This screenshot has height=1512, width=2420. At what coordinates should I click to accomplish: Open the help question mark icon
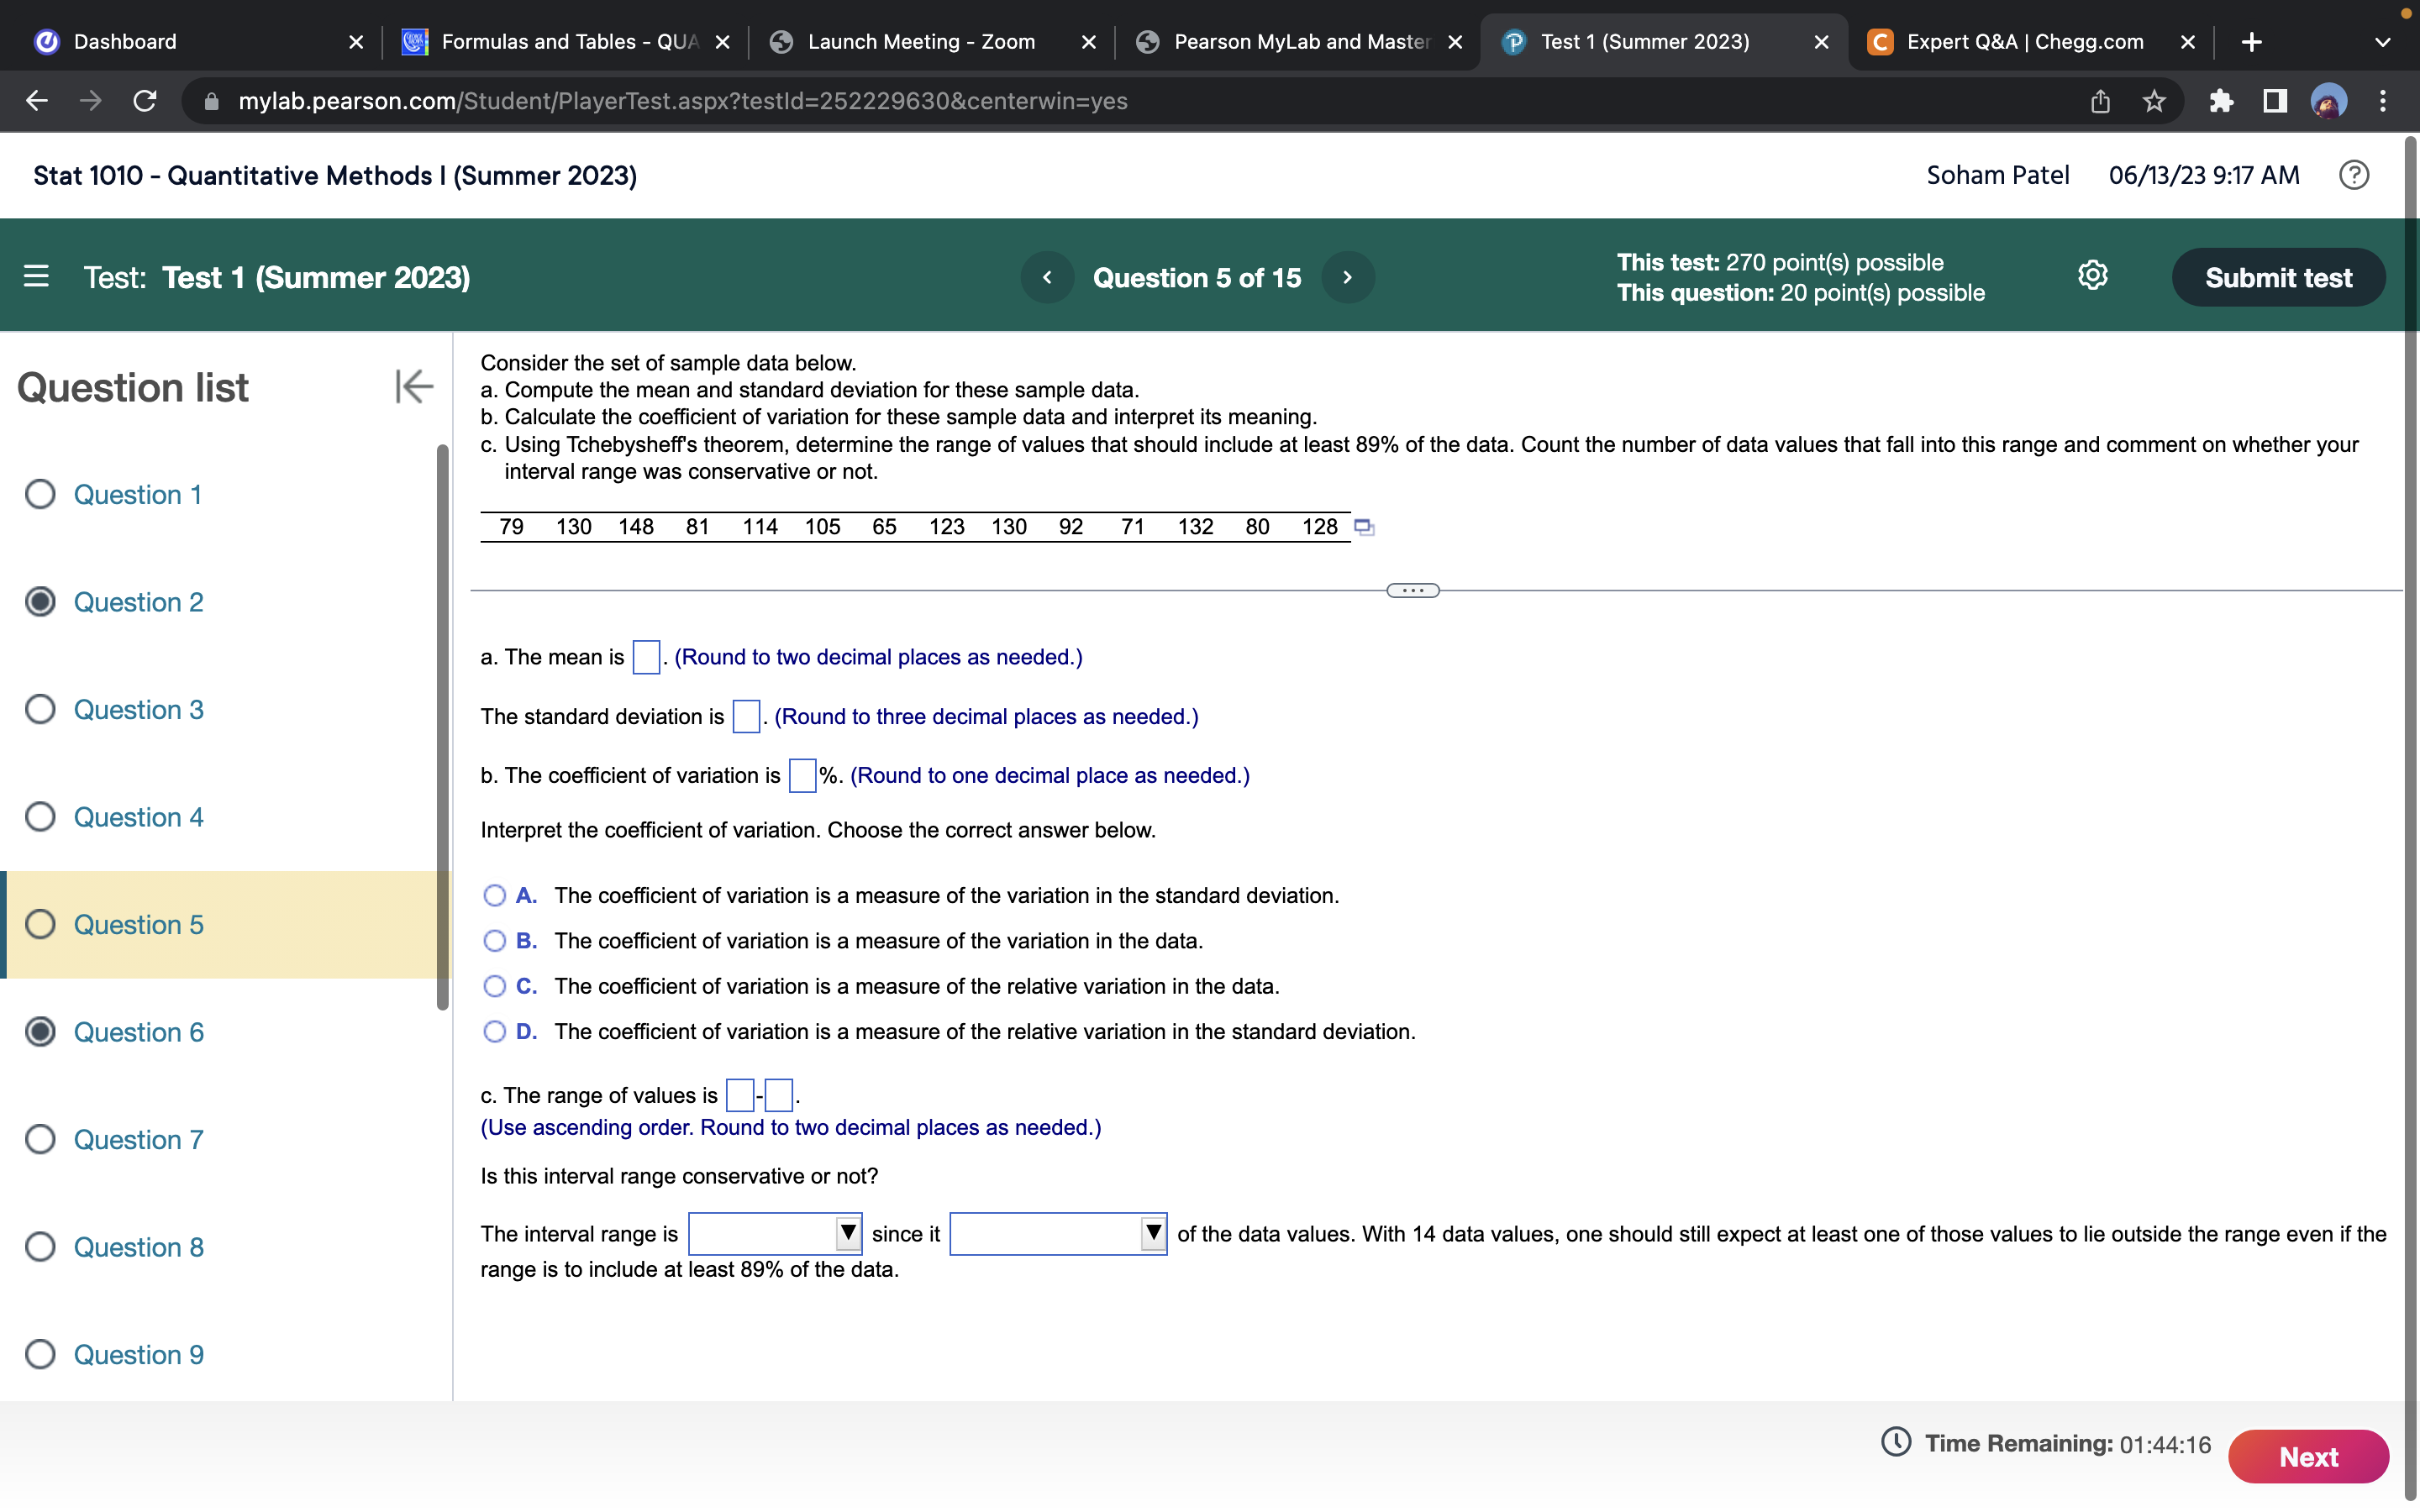pyautogui.click(x=2355, y=175)
